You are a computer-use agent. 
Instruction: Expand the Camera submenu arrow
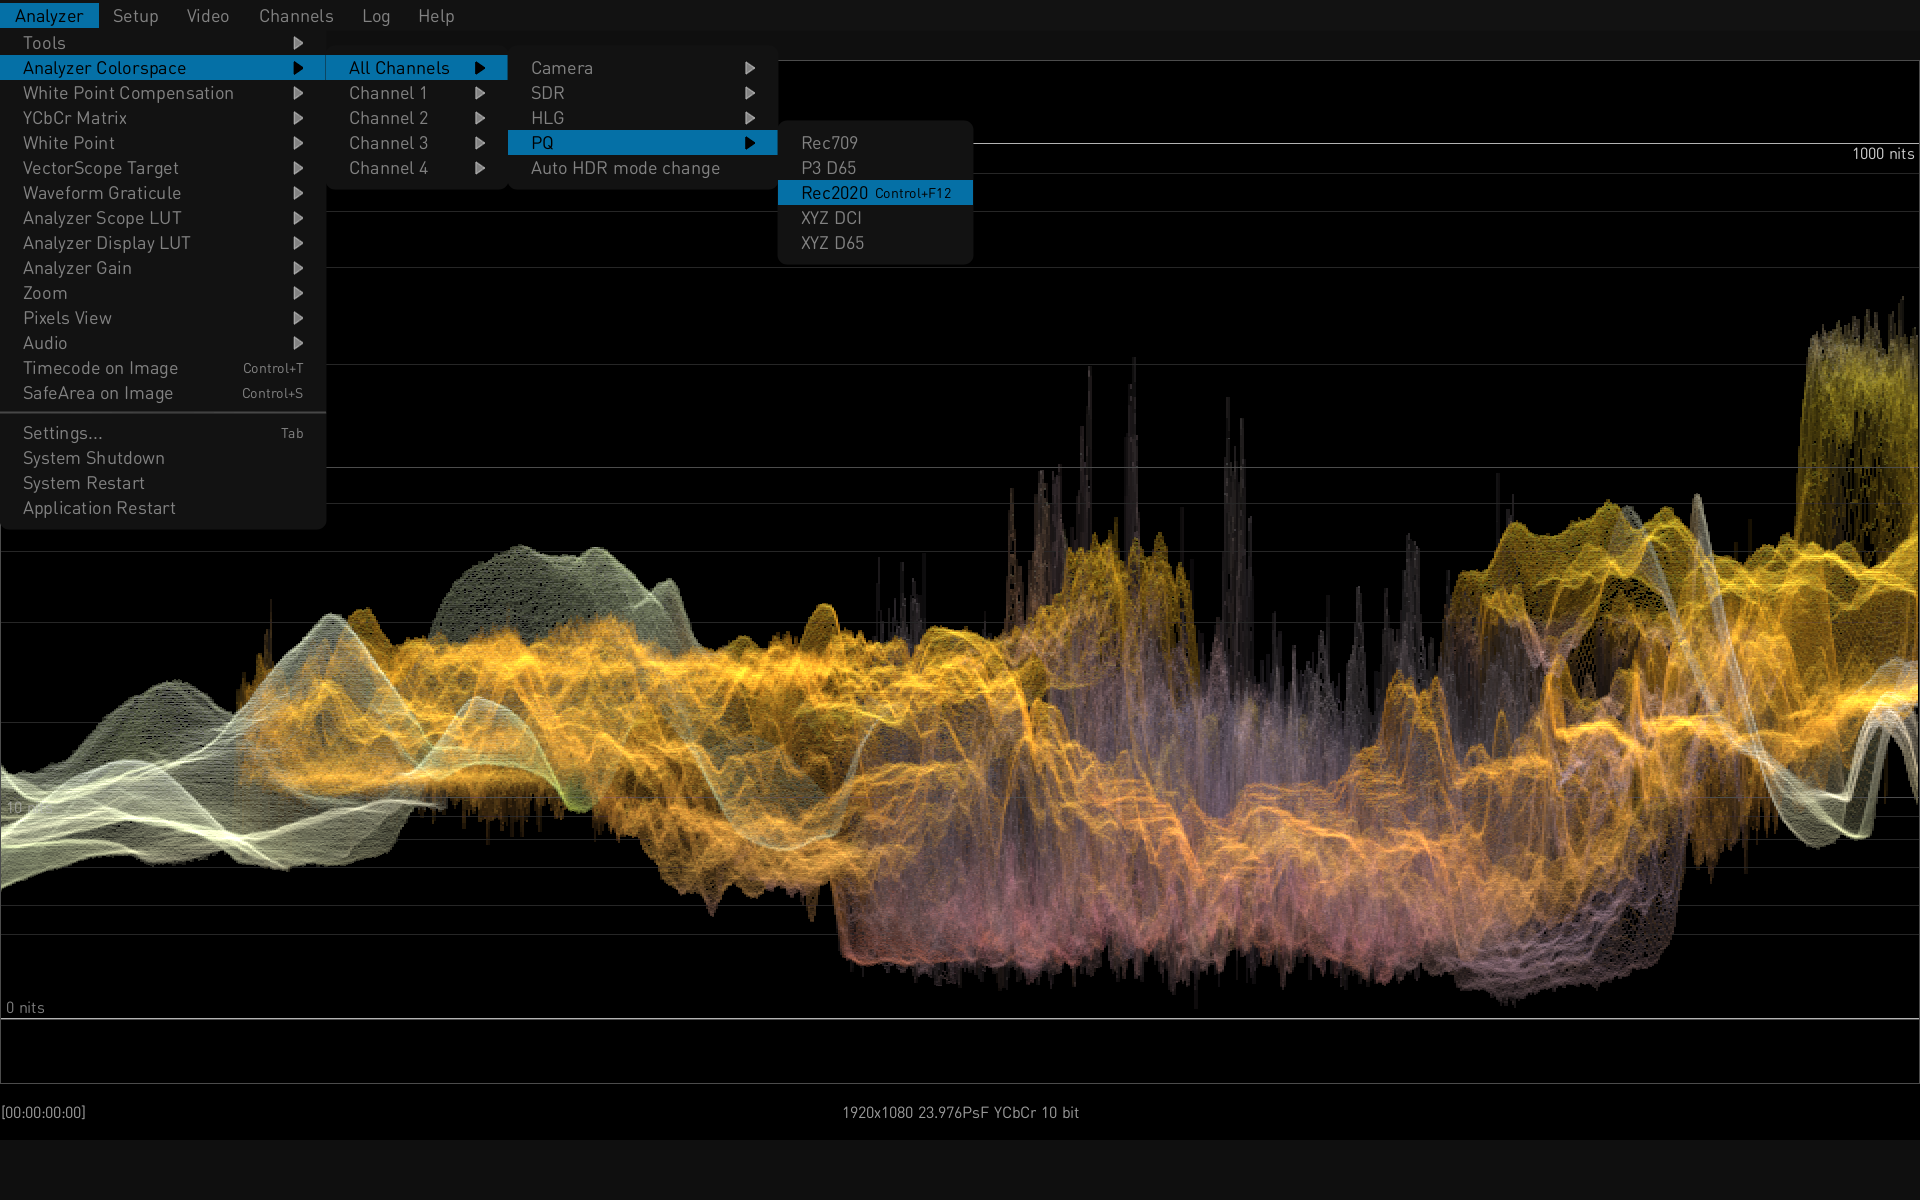click(x=749, y=68)
